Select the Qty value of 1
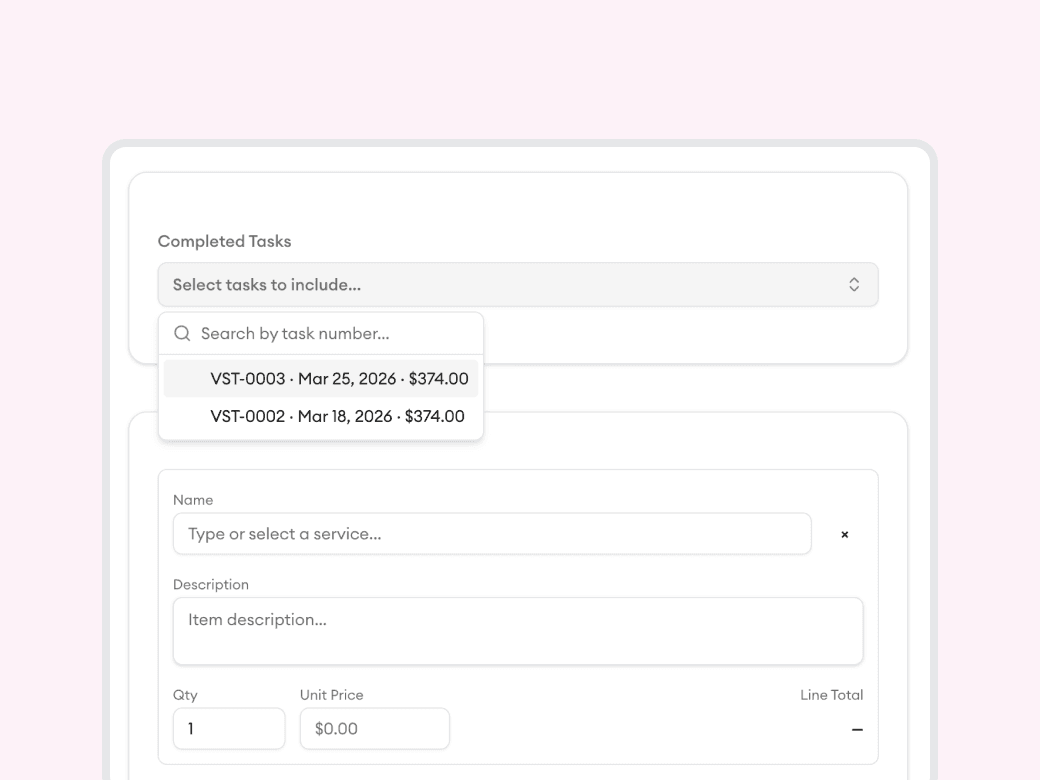The width and height of the screenshot is (1040, 780). point(229,728)
